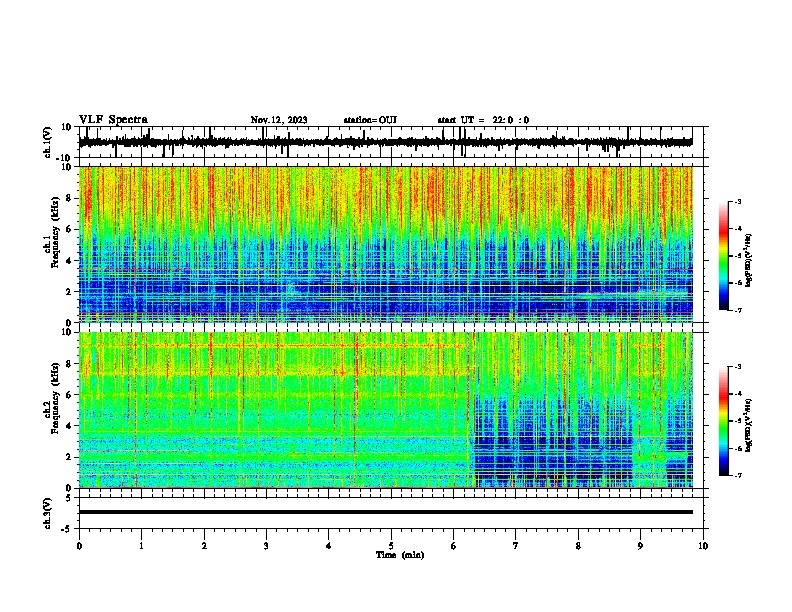Click the ch.3 flat voltage trace

pos(385,512)
